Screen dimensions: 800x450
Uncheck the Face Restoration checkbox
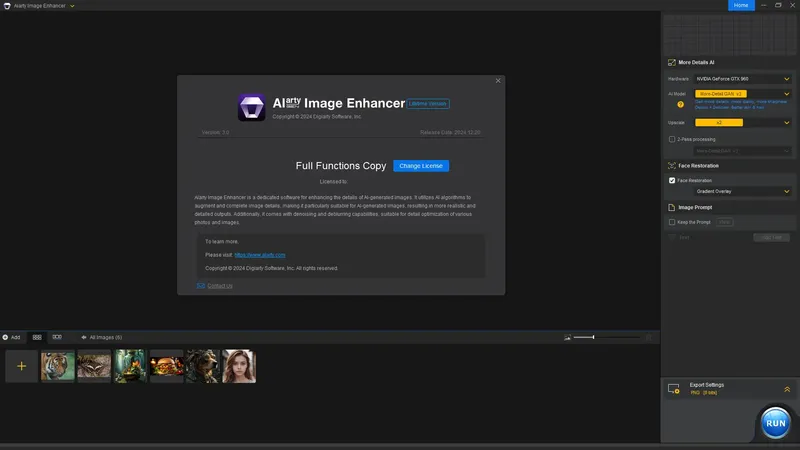pyautogui.click(x=672, y=181)
